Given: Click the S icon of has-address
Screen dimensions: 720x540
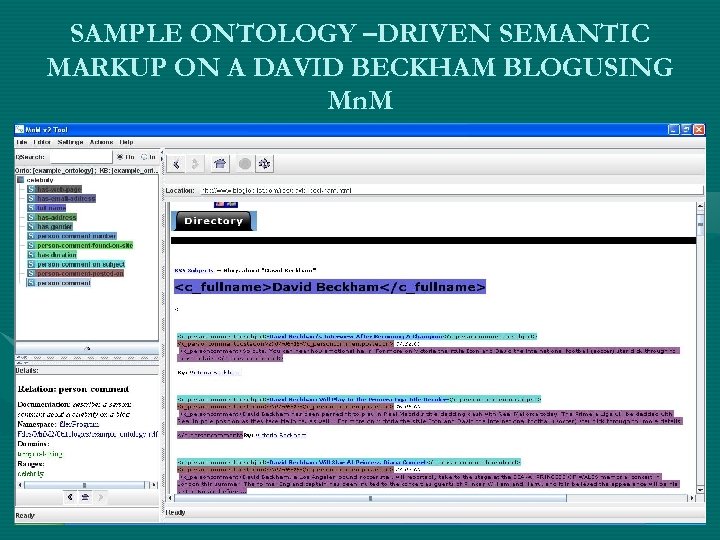Looking at the screenshot, I should 31,217.
